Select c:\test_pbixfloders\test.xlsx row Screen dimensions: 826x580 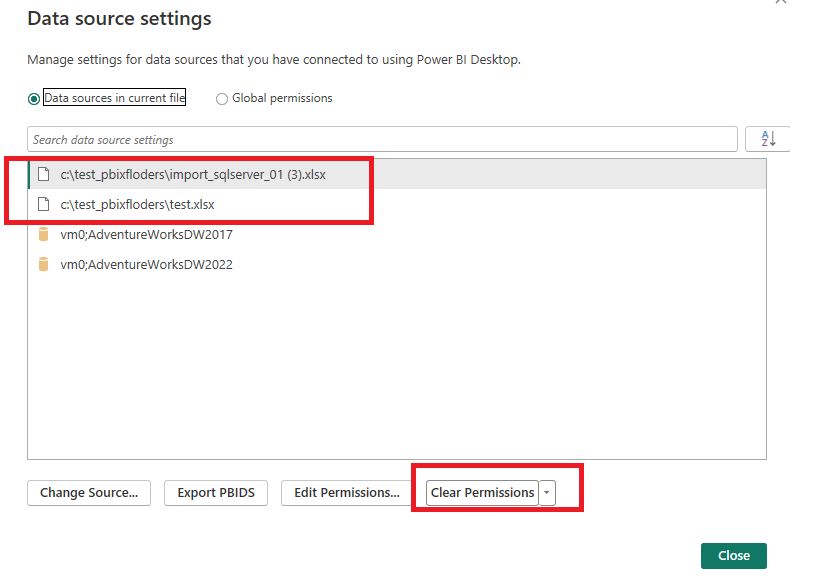click(397, 204)
